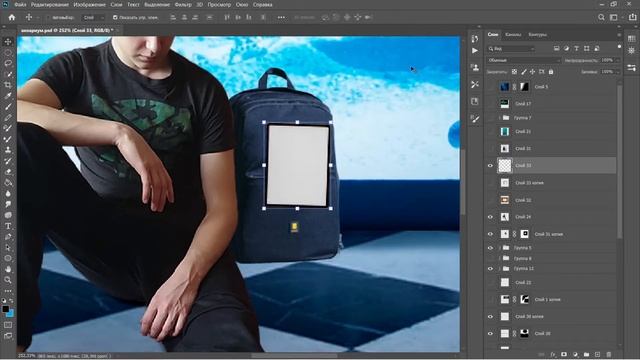Hide the selected Слой 33 layer

[490, 166]
